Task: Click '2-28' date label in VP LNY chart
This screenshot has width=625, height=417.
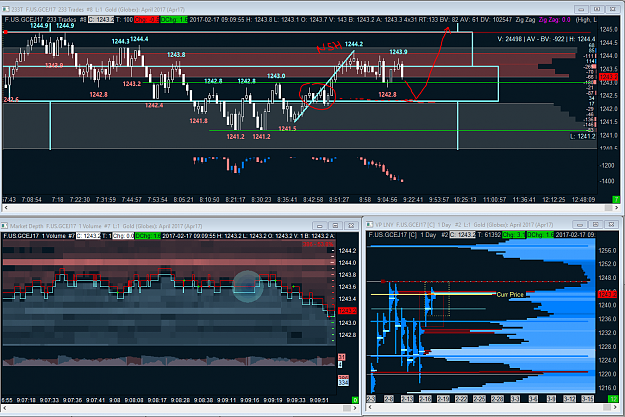Action: coord(497,399)
